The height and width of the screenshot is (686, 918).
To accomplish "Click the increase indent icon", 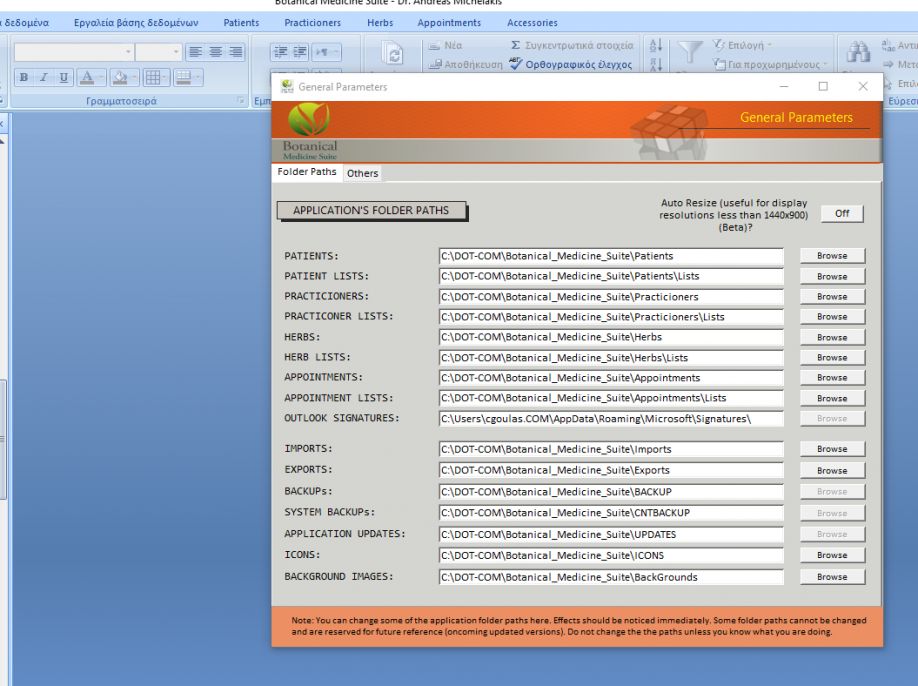I will [300, 52].
